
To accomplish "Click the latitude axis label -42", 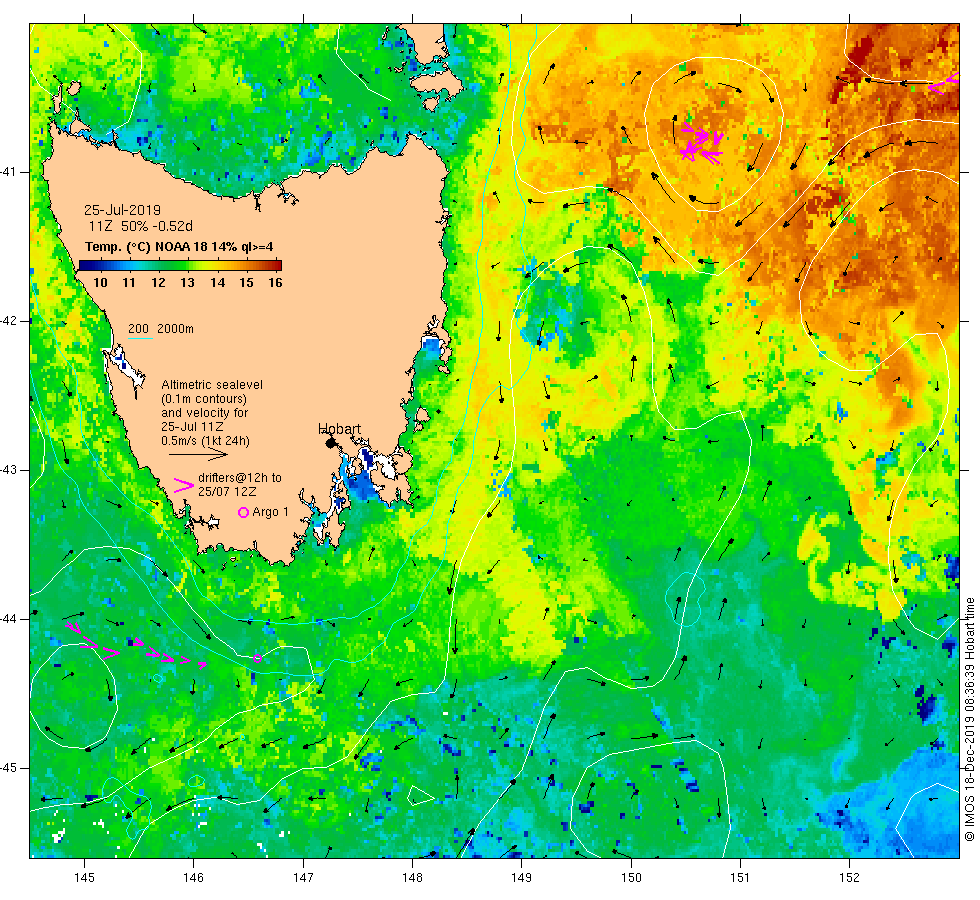I will 8,321.
